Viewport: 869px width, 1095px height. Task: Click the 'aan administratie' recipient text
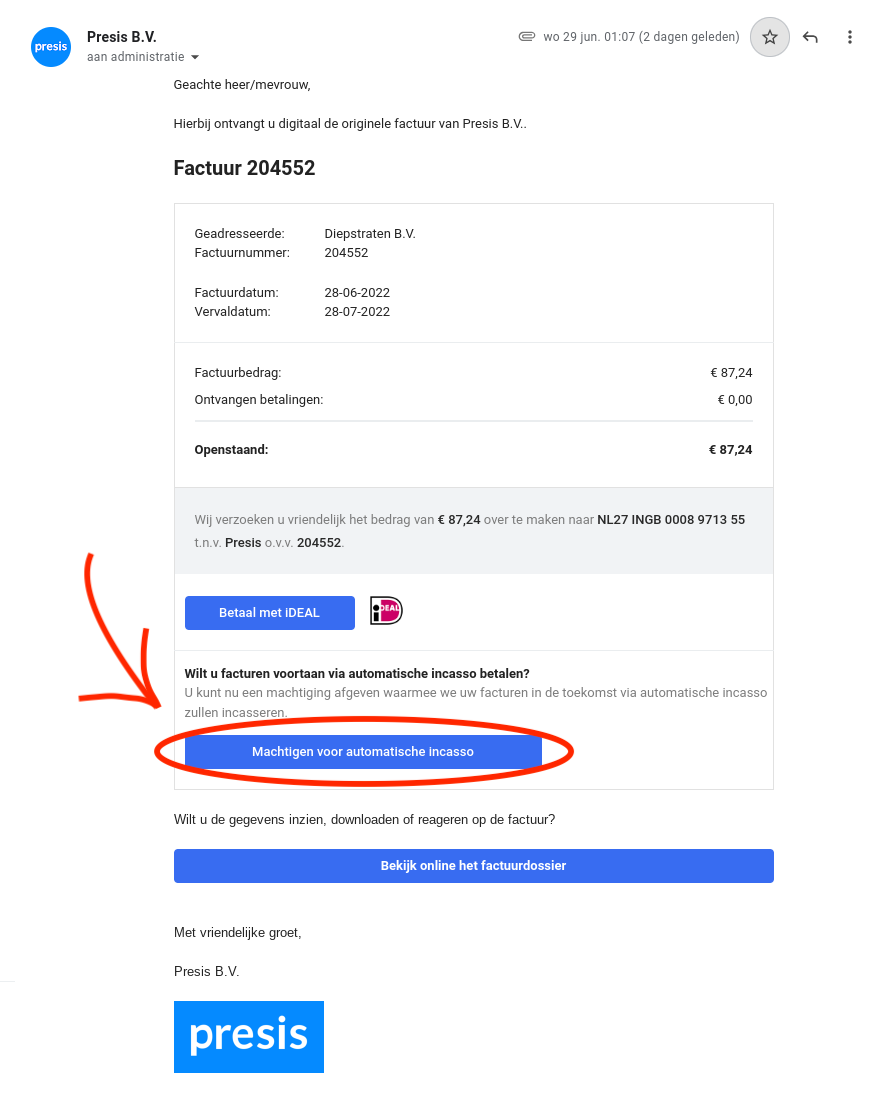click(x=135, y=58)
